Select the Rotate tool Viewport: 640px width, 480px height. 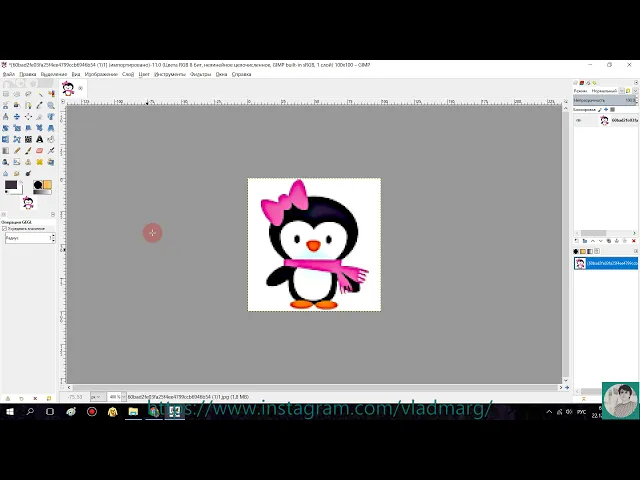pos(5,128)
